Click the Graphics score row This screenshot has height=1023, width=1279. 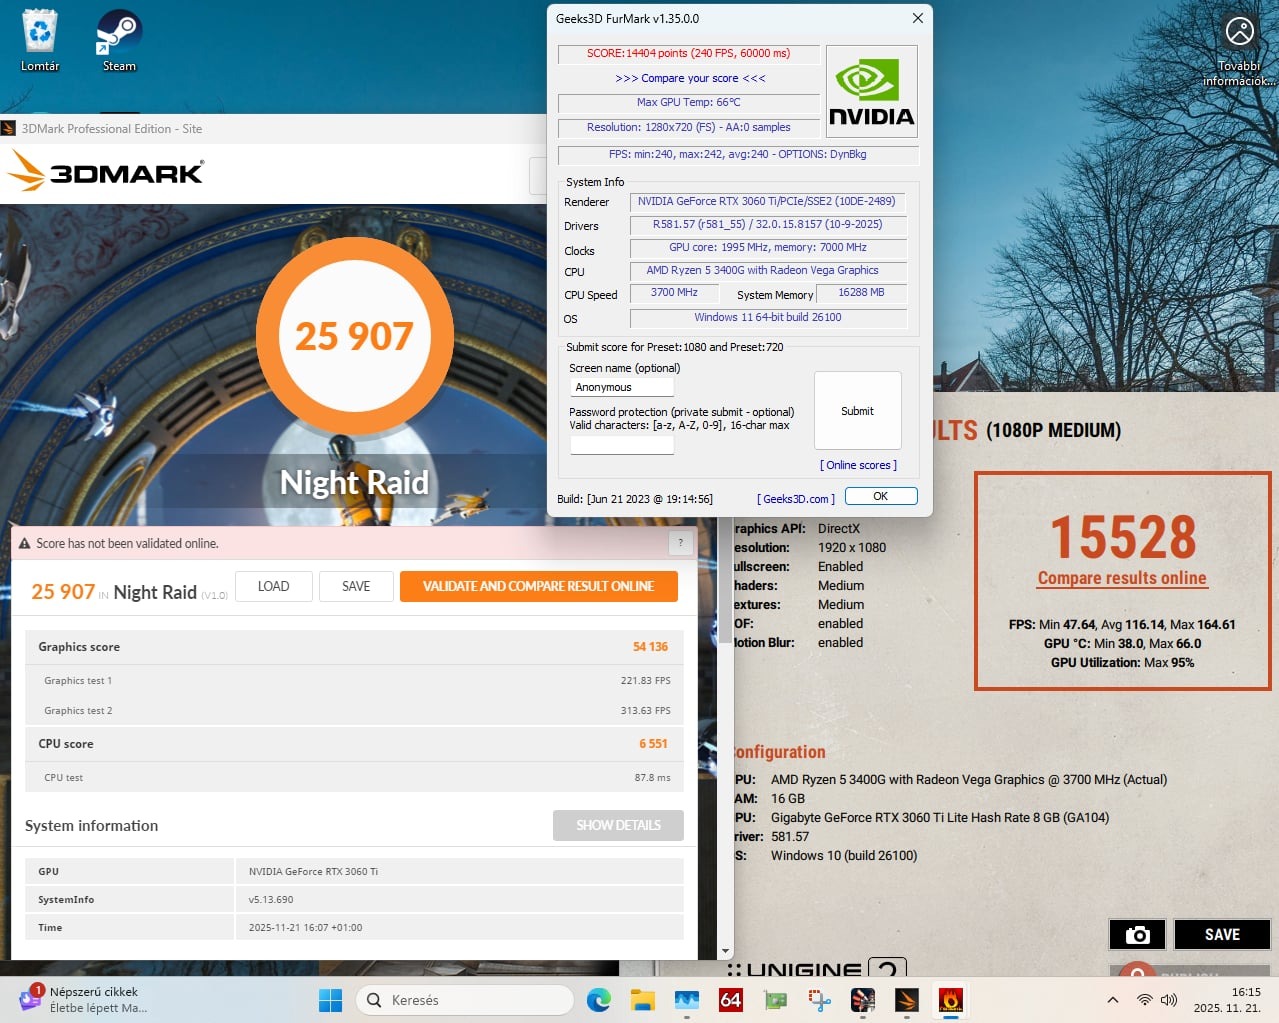point(354,647)
